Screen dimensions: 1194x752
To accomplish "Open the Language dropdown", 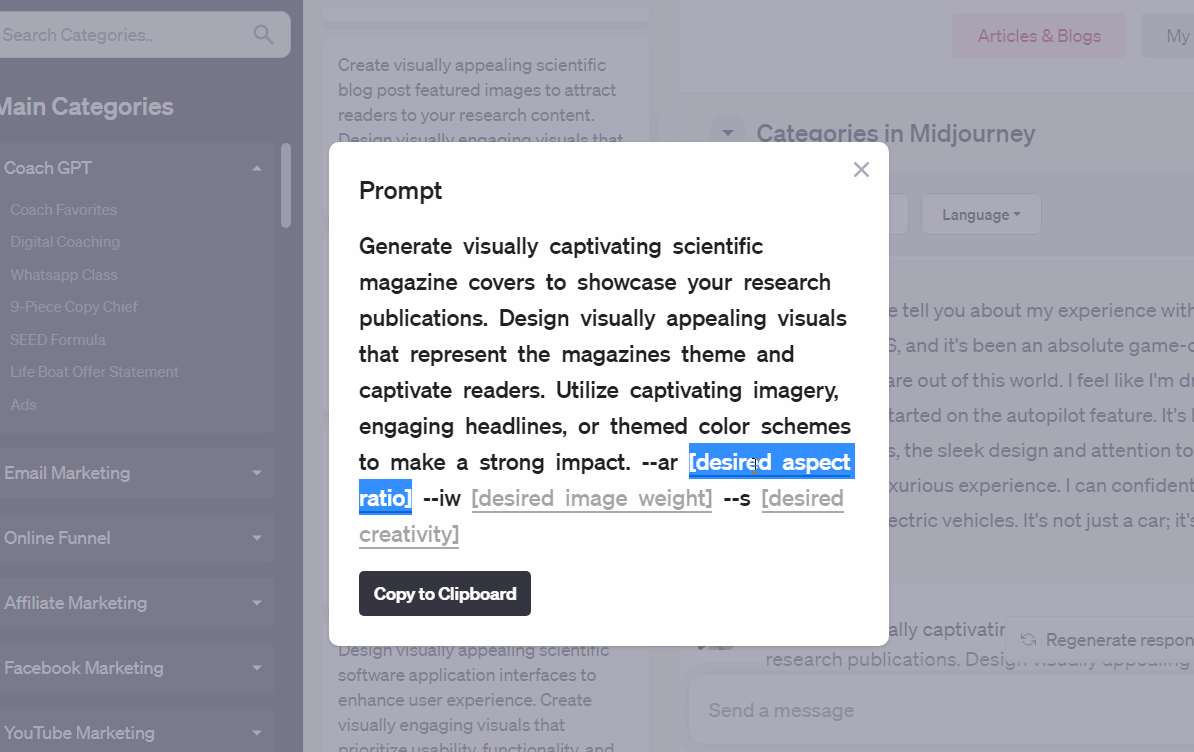I will coord(980,215).
